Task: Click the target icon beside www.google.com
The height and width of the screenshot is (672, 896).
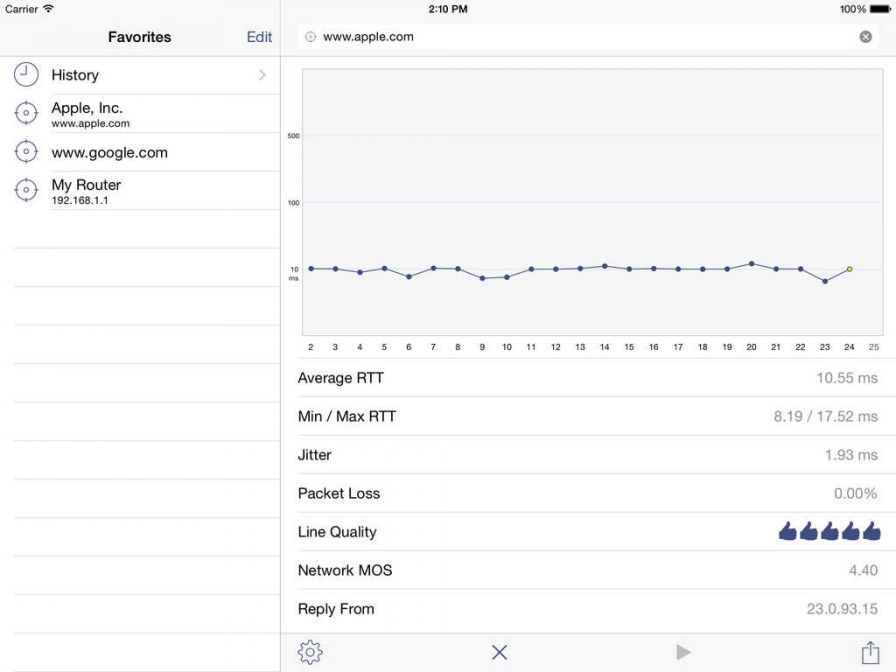Action: pyautogui.click(x=26, y=151)
